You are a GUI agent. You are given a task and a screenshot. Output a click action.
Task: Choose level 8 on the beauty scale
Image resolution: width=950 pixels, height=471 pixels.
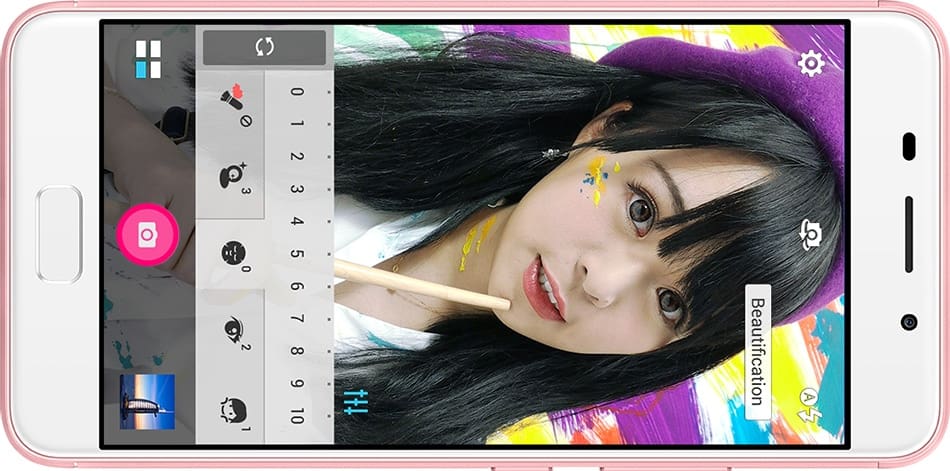point(296,351)
